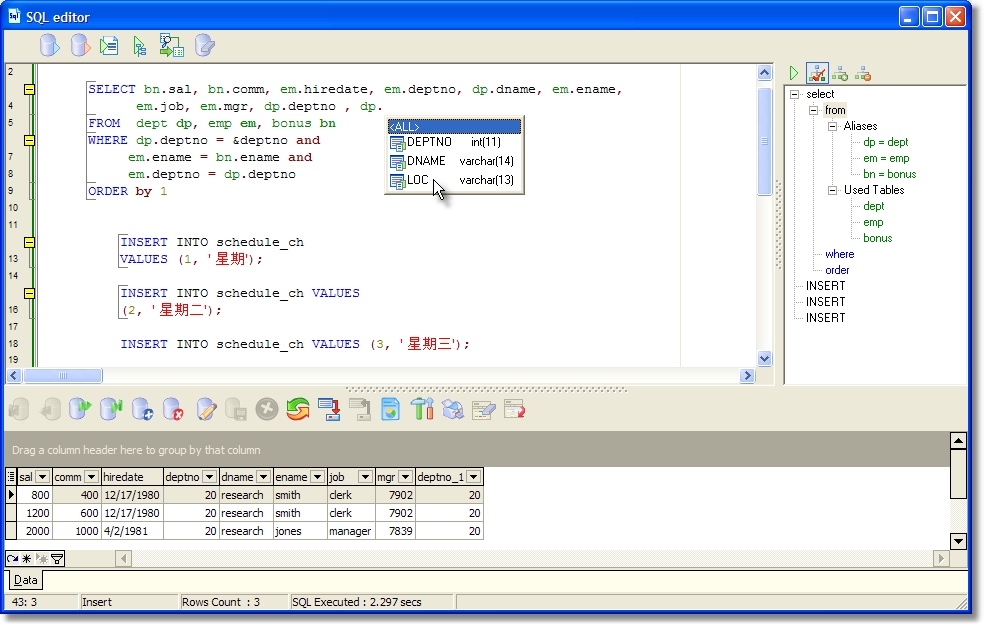This screenshot has width=984, height=626.
Task: Select 'em = emp' alias in tree
Action: [886, 159]
